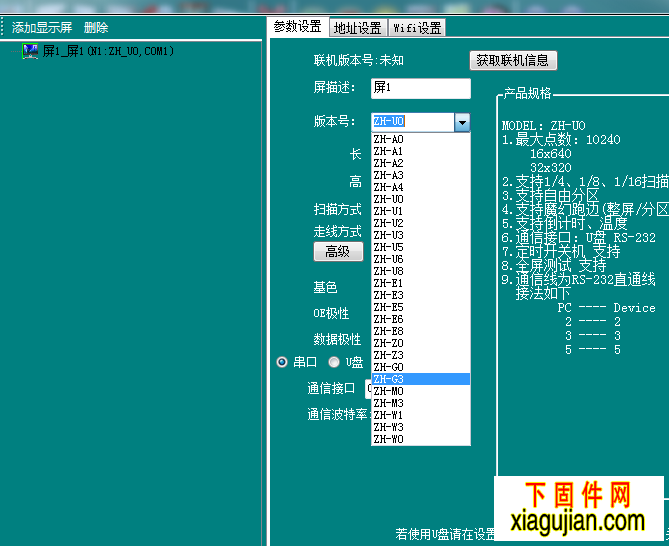Image resolution: width=669 pixels, height=546 pixels.
Task: Choose ZH-A4 from the version list
Action: point(421,187)
